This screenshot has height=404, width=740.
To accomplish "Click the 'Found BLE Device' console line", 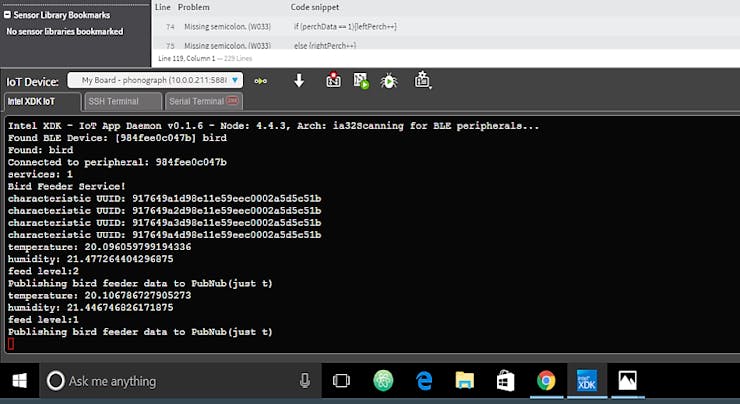I will [x=117, y=138].
